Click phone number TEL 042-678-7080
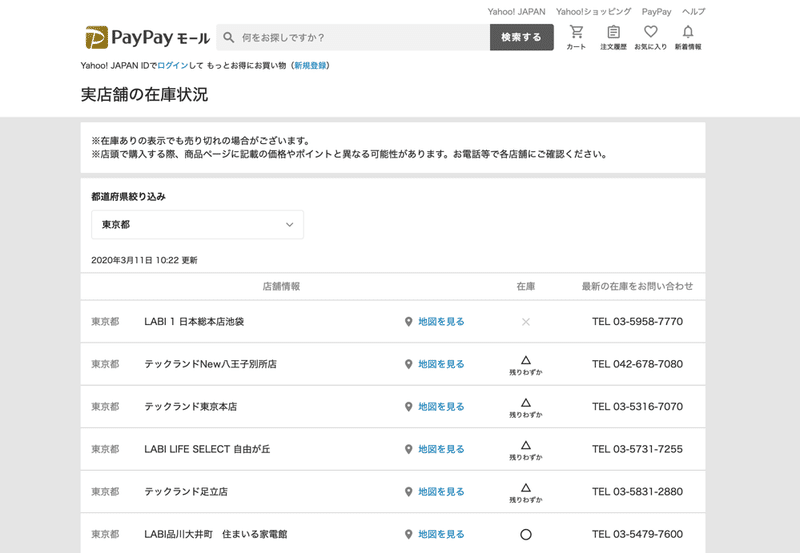800x553 pixels. (637, 364)
